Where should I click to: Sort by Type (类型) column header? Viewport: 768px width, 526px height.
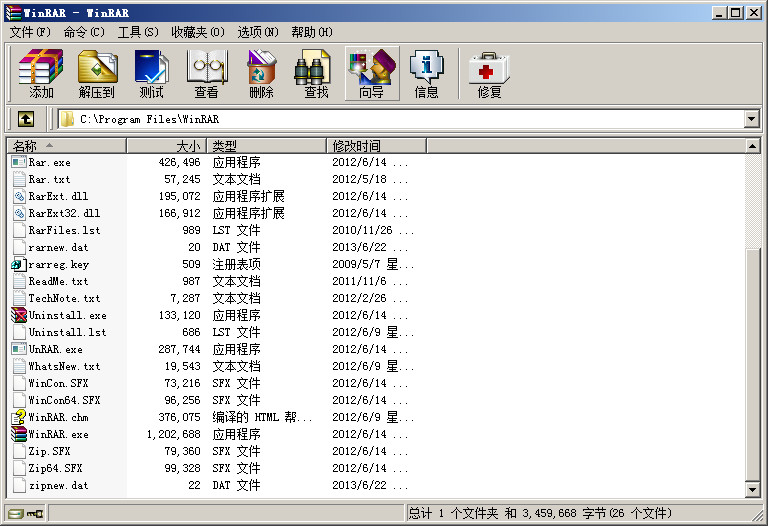266,145
